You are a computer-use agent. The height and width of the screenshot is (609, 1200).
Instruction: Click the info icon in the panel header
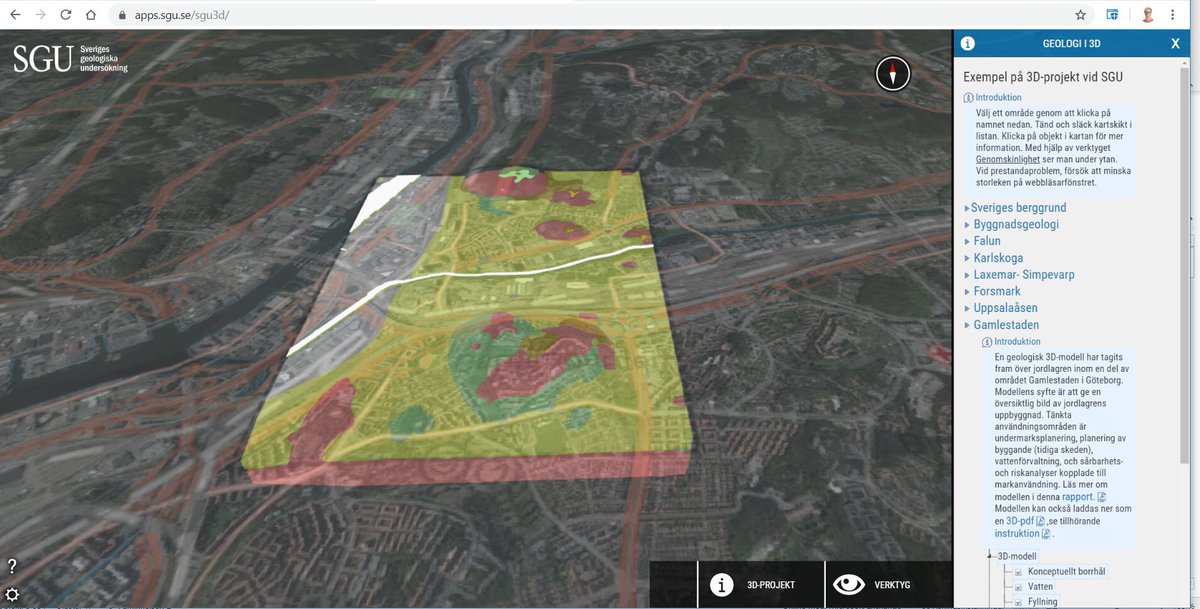(968, 43)
